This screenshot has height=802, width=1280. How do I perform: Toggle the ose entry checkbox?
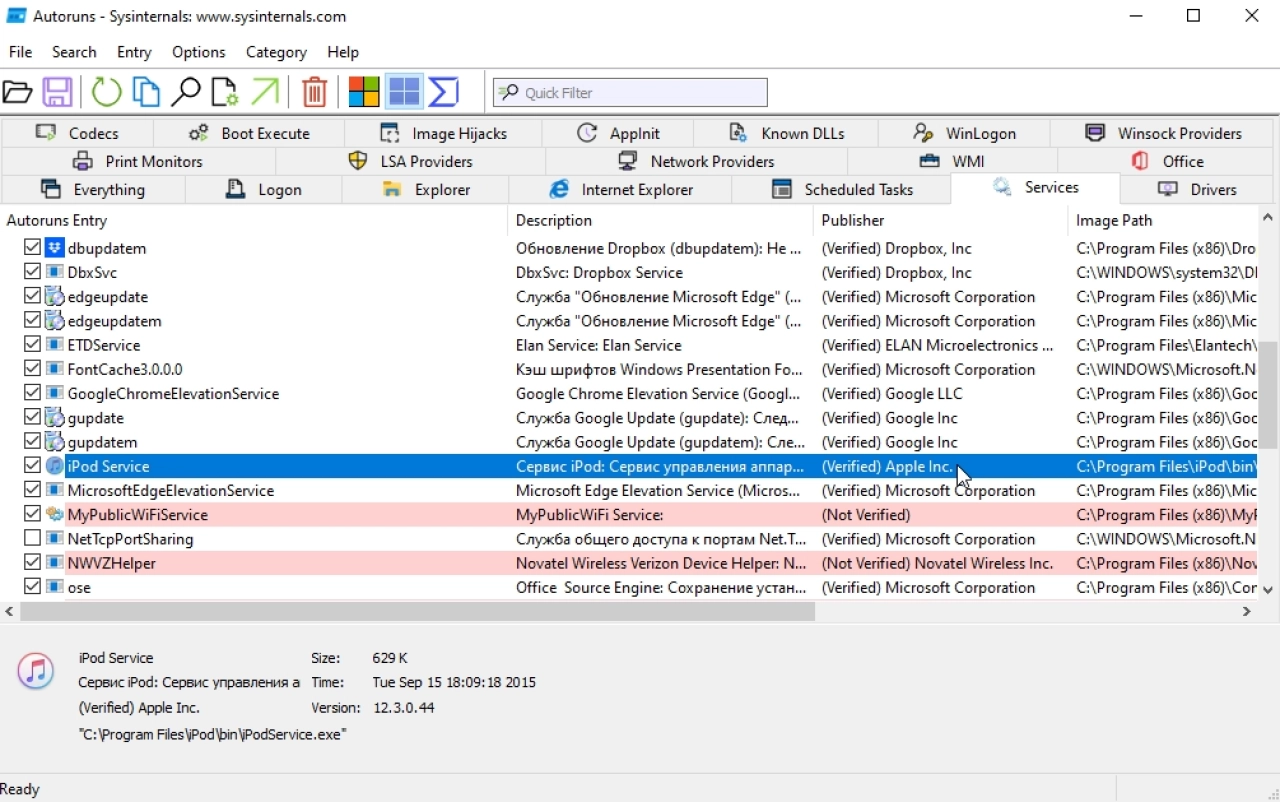32,587
